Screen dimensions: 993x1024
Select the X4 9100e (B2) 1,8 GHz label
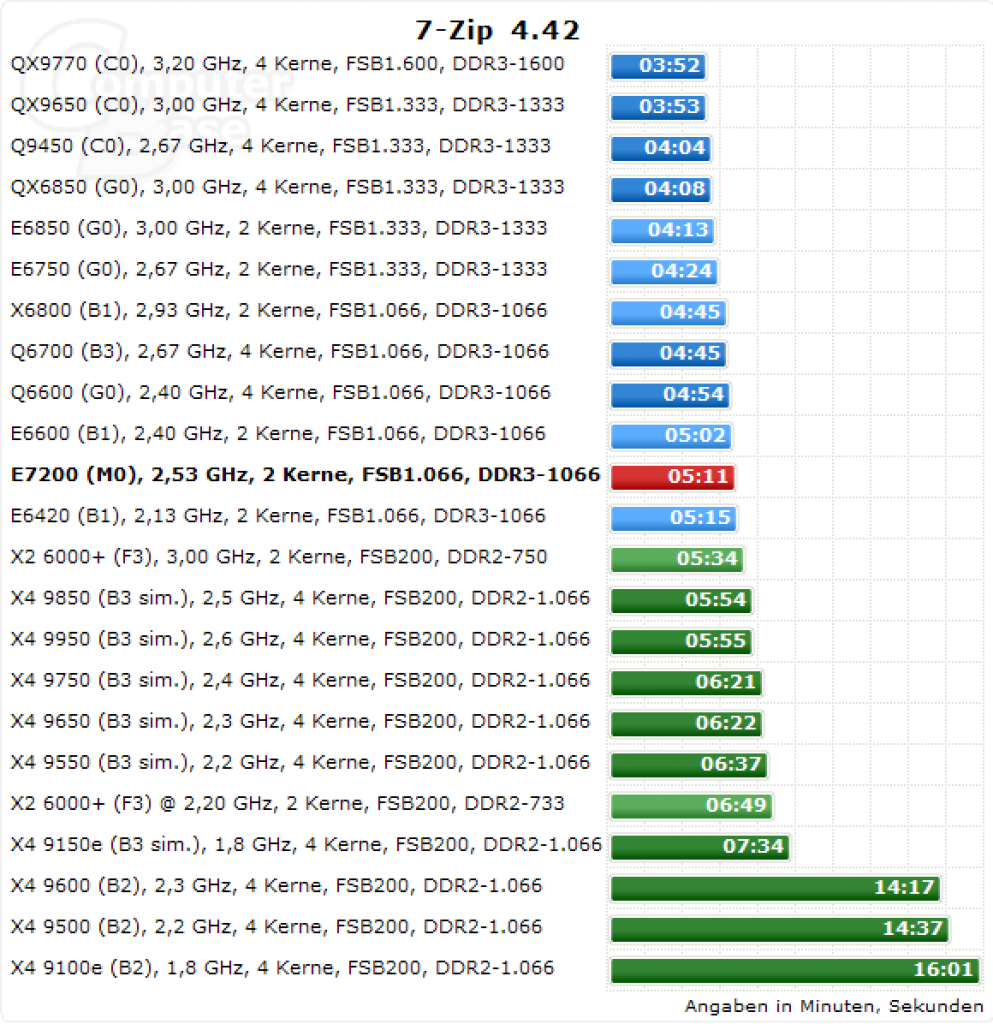pyautogui.click(x=282, y=968)
